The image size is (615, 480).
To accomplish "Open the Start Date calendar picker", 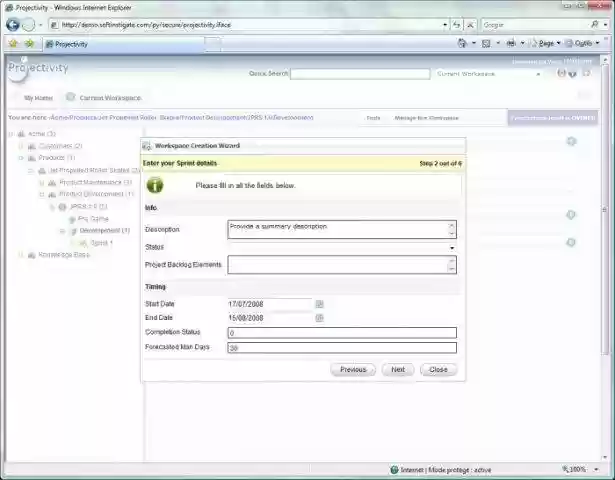I will 319,304.
